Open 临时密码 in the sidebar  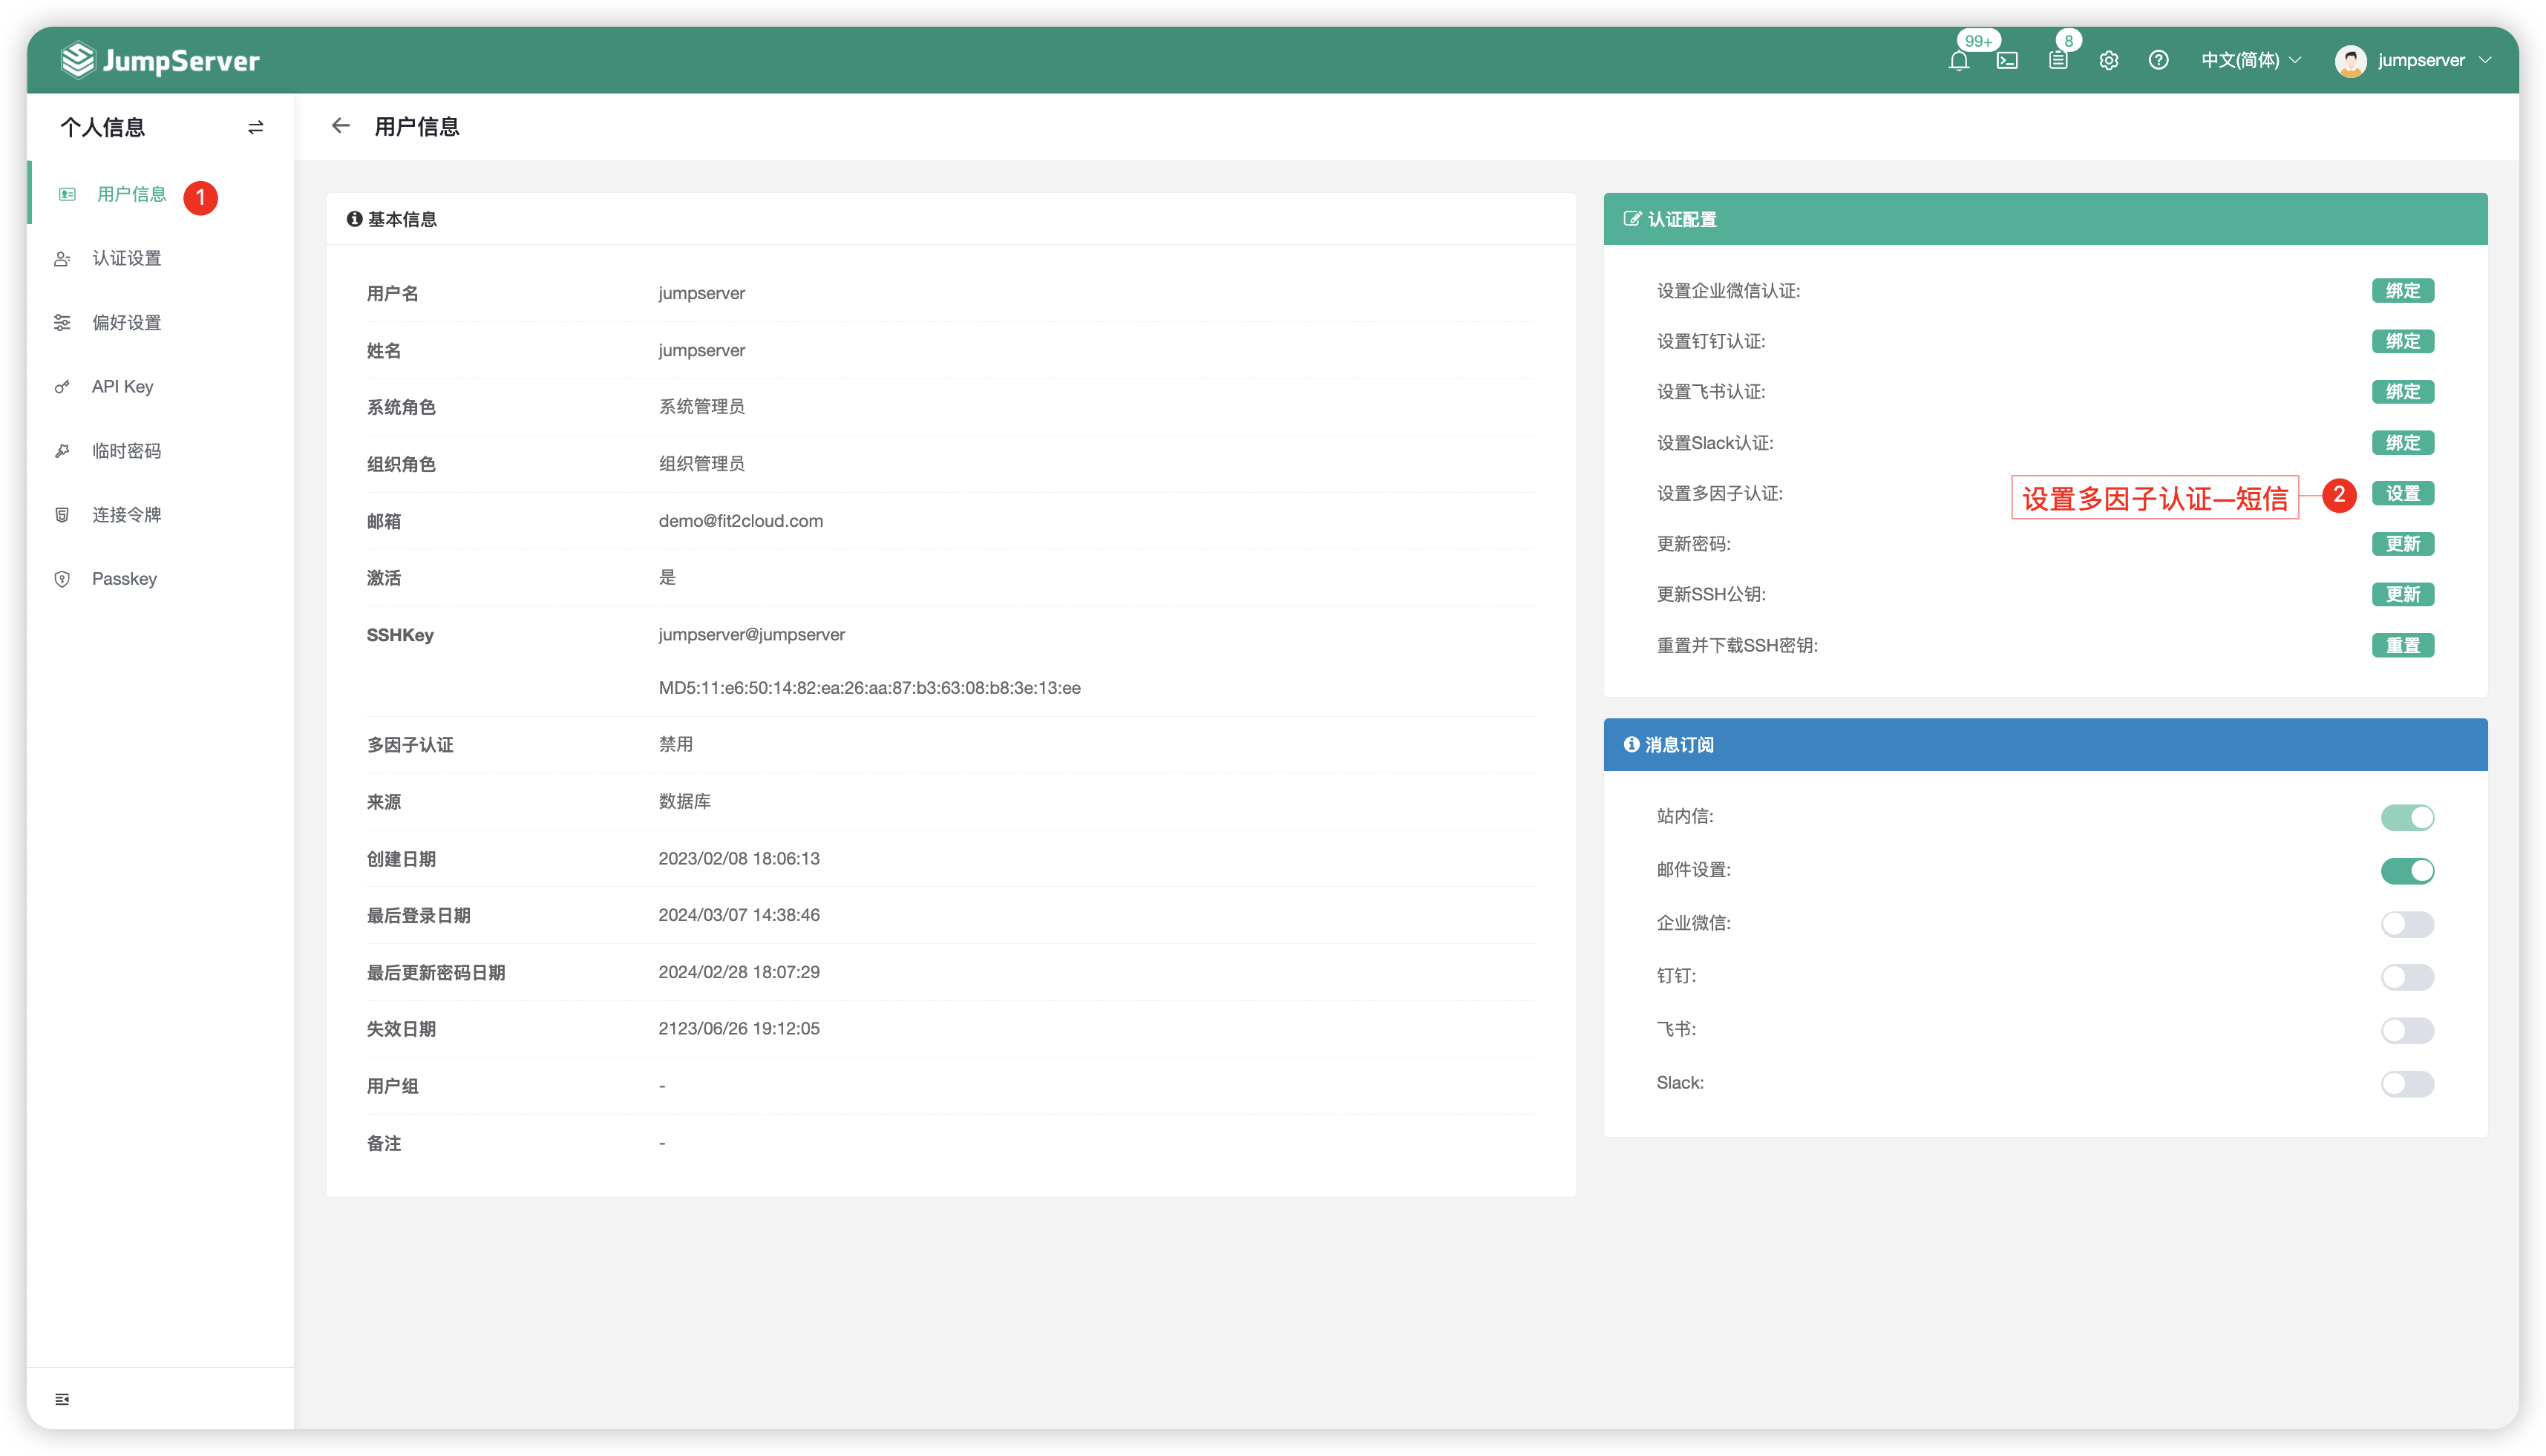160,451
